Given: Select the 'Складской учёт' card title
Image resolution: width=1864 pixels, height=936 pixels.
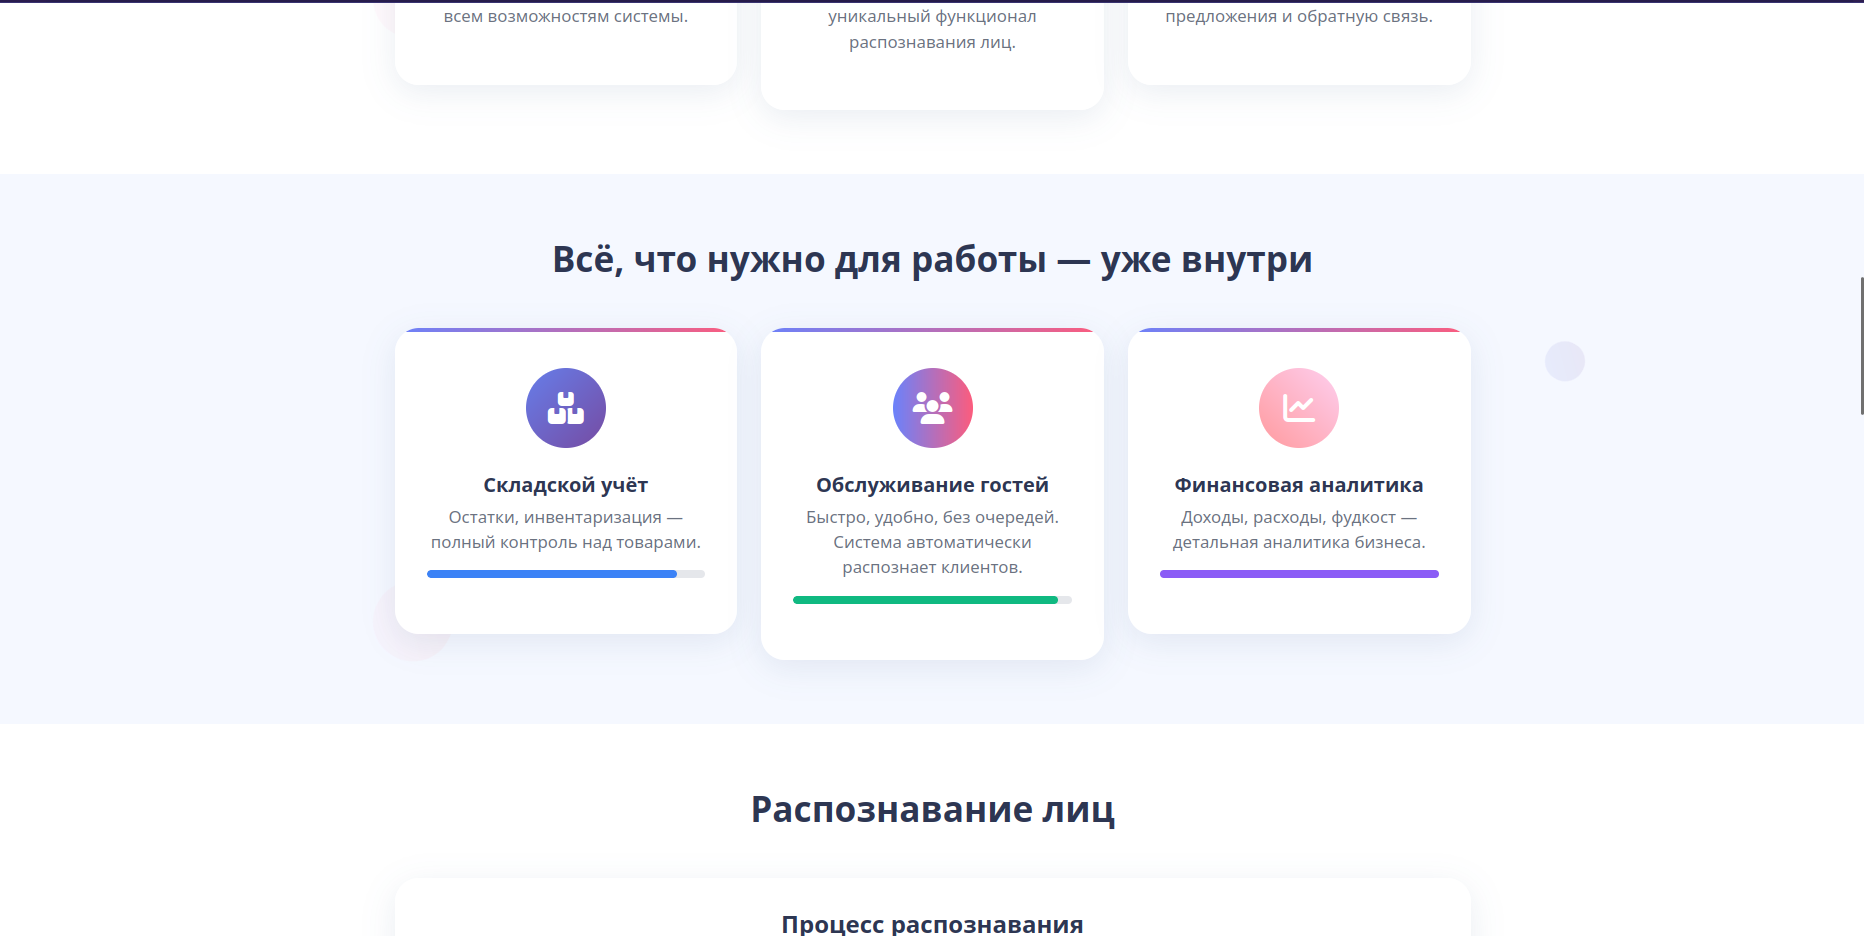Looking at the screenshot, I should click(566, 485).
